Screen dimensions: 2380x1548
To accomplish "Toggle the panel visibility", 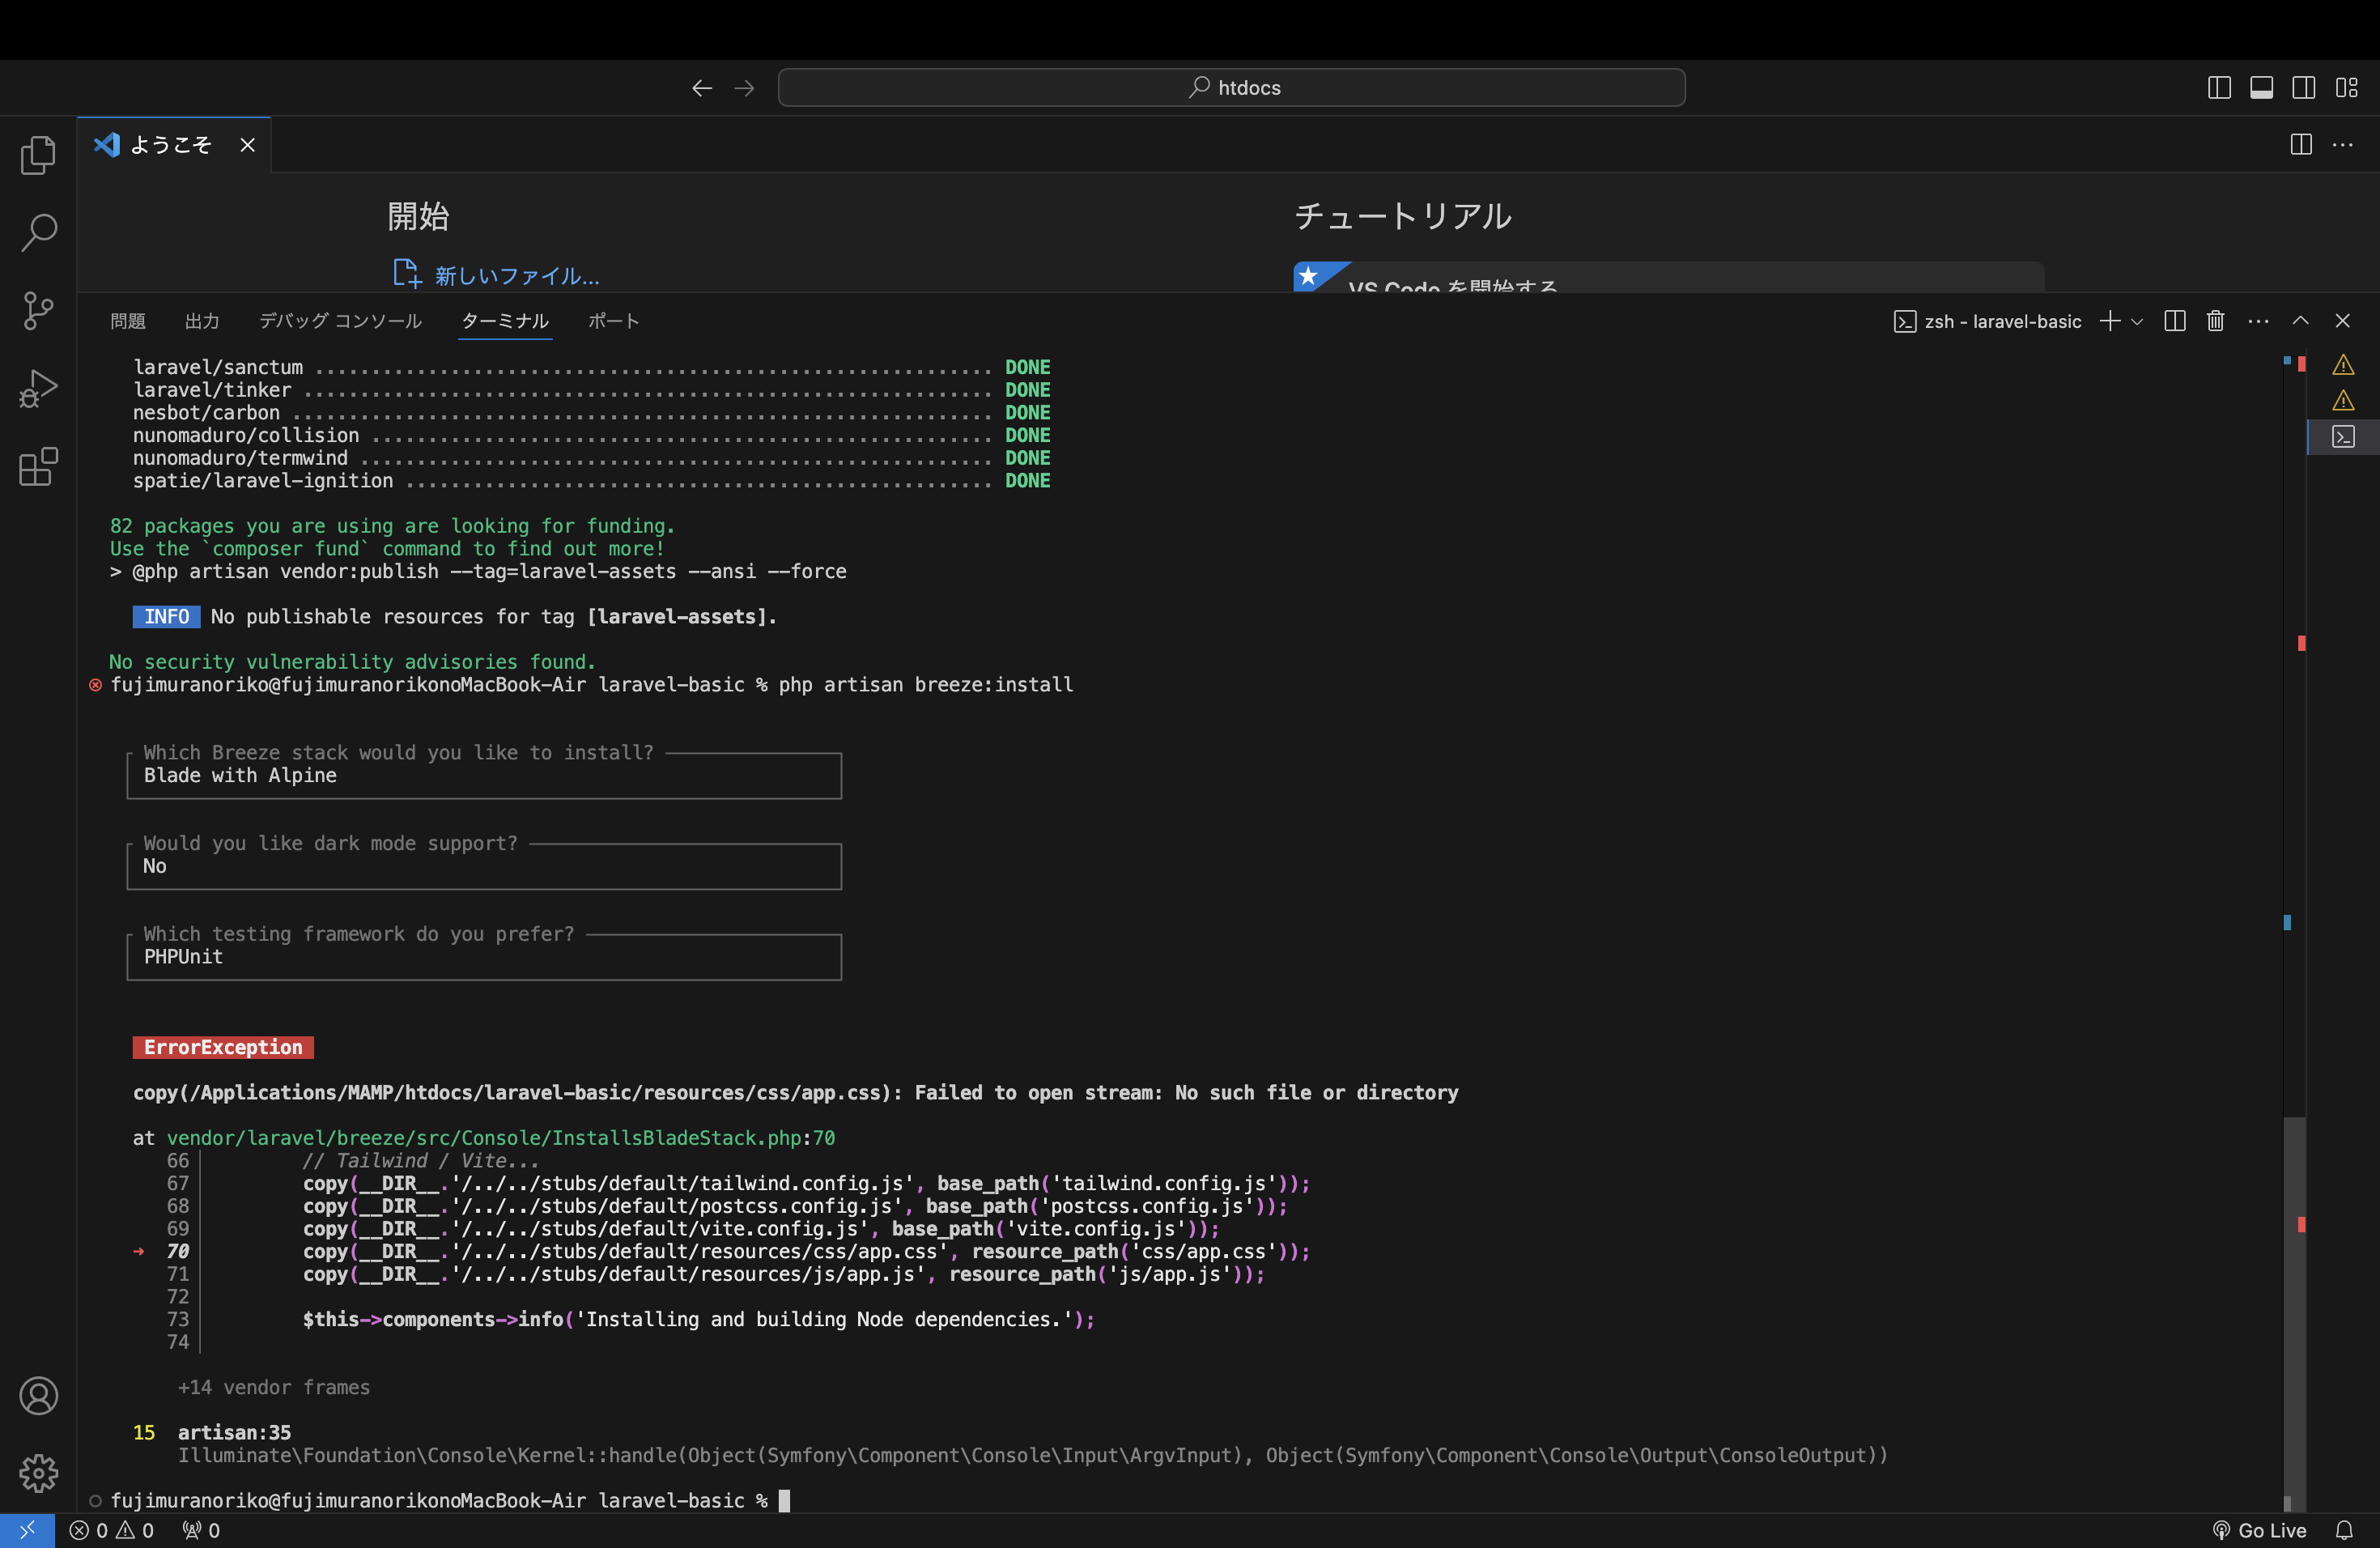I will 2261,87.
